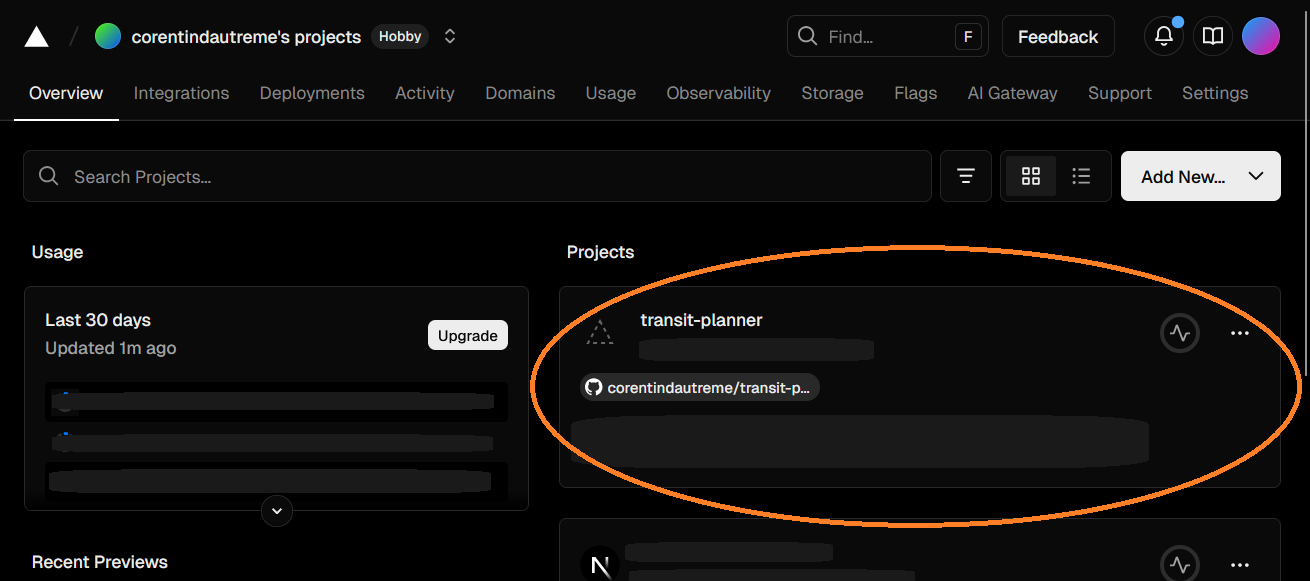Switch to the Deployments tab
Viewport: 1310px width, 581px height.
(x=312, y=93)
